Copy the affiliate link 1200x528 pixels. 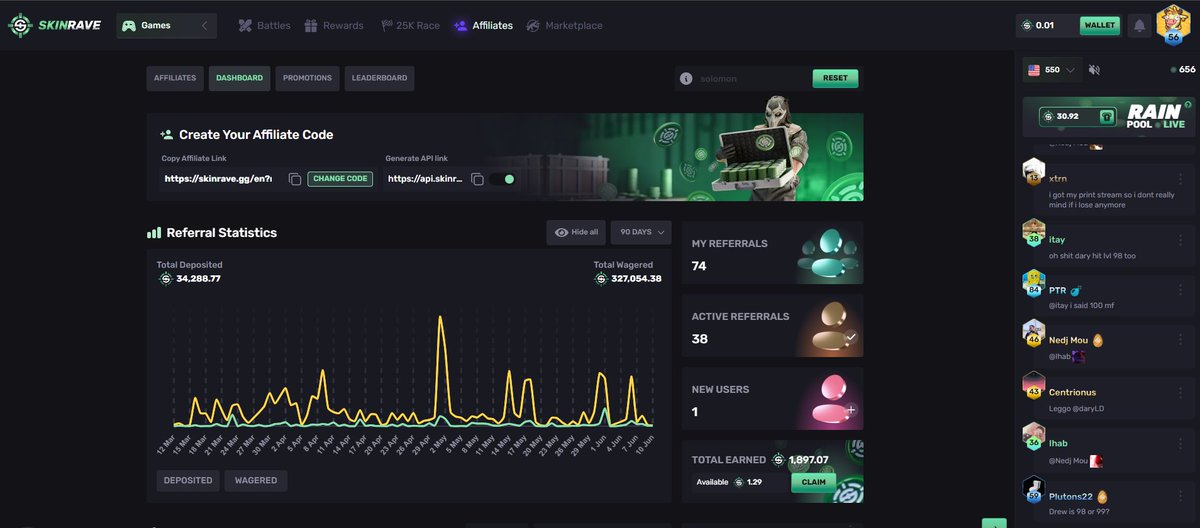[295, 179]
